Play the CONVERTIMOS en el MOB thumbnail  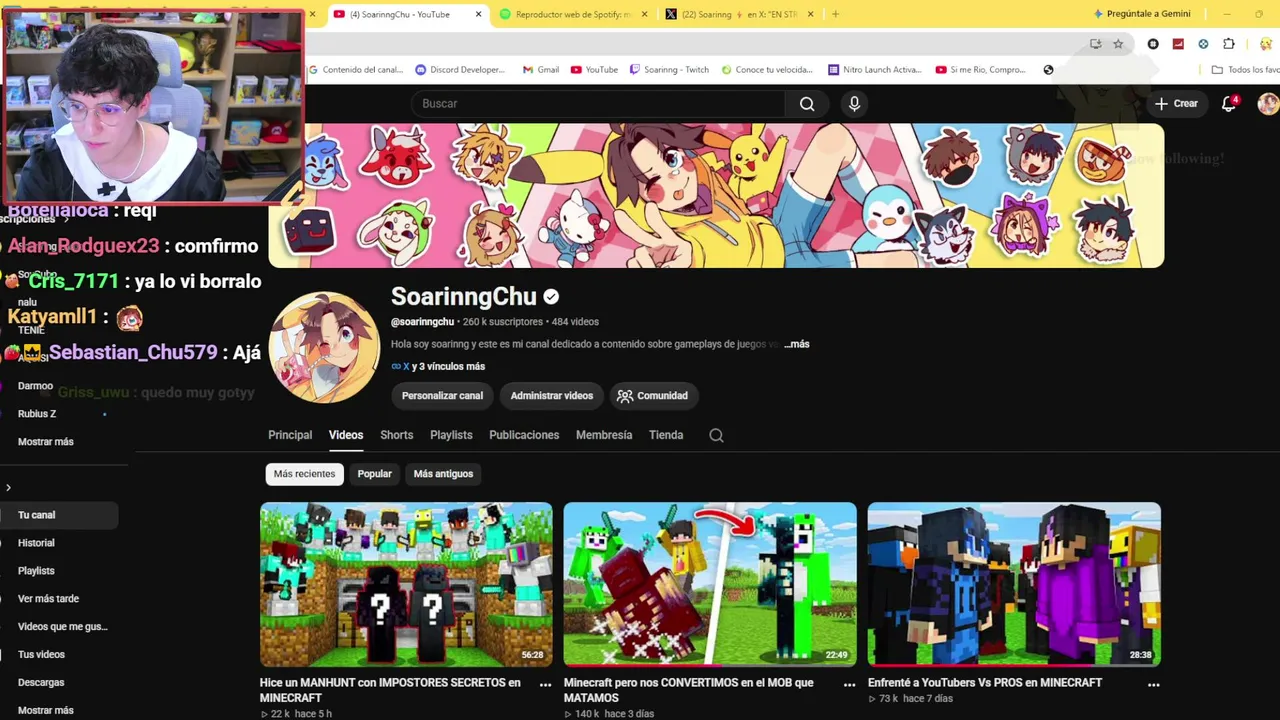coord(710,584)
